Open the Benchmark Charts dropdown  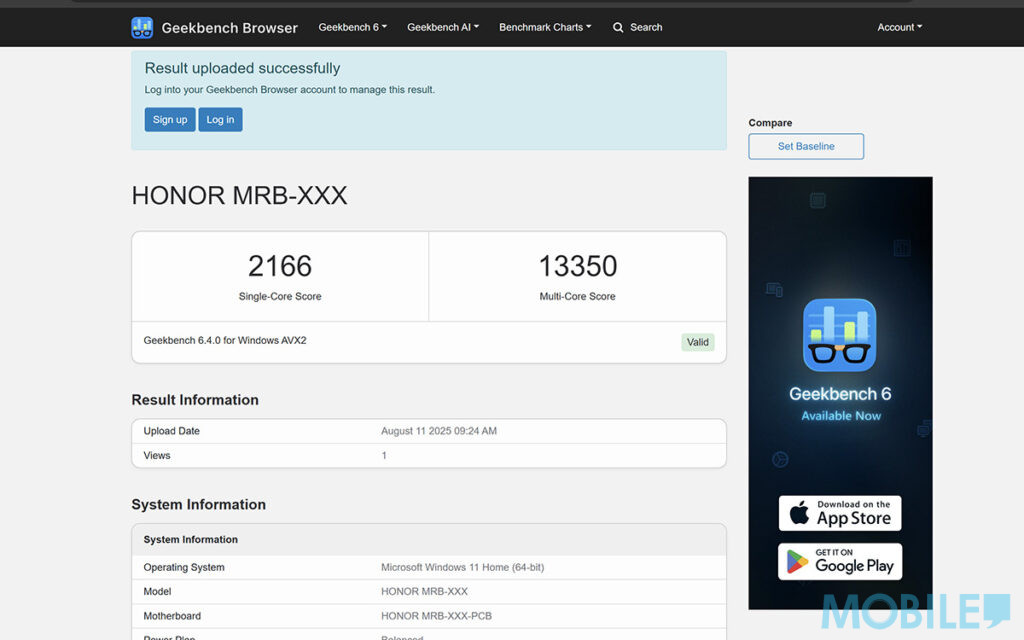[545, 27]
